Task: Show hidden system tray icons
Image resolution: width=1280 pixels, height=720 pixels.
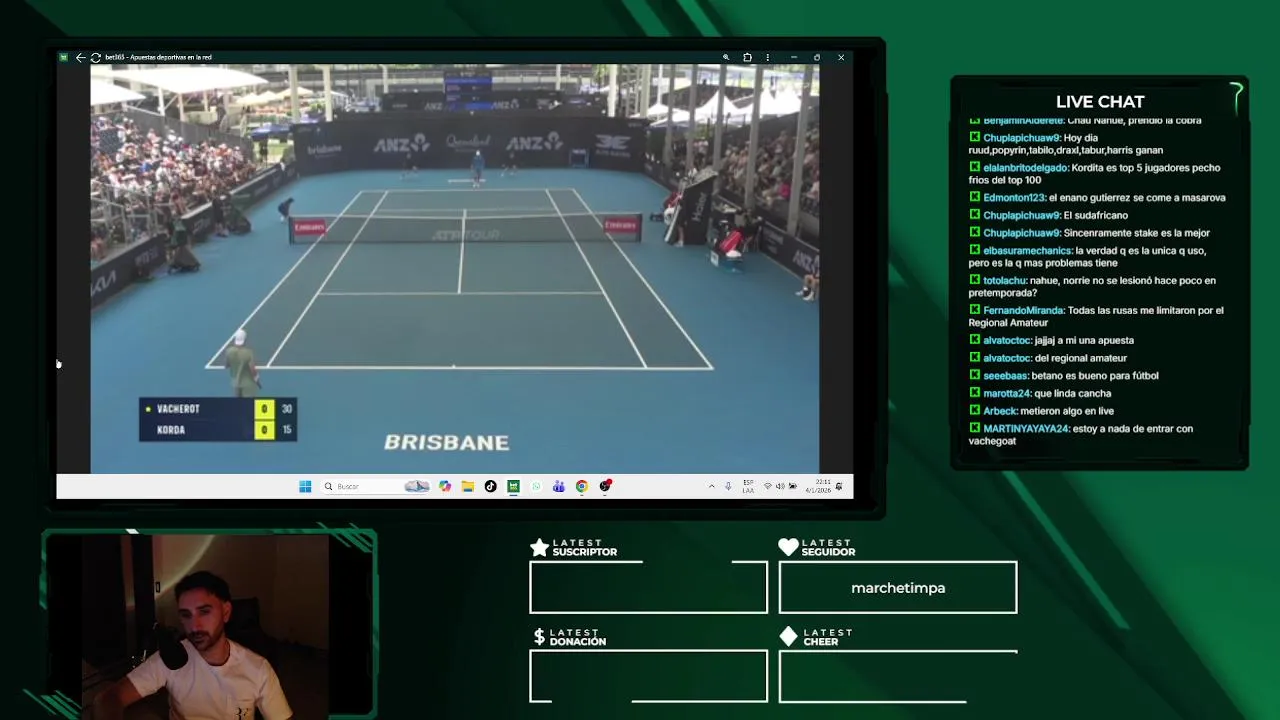Action: 711,486
